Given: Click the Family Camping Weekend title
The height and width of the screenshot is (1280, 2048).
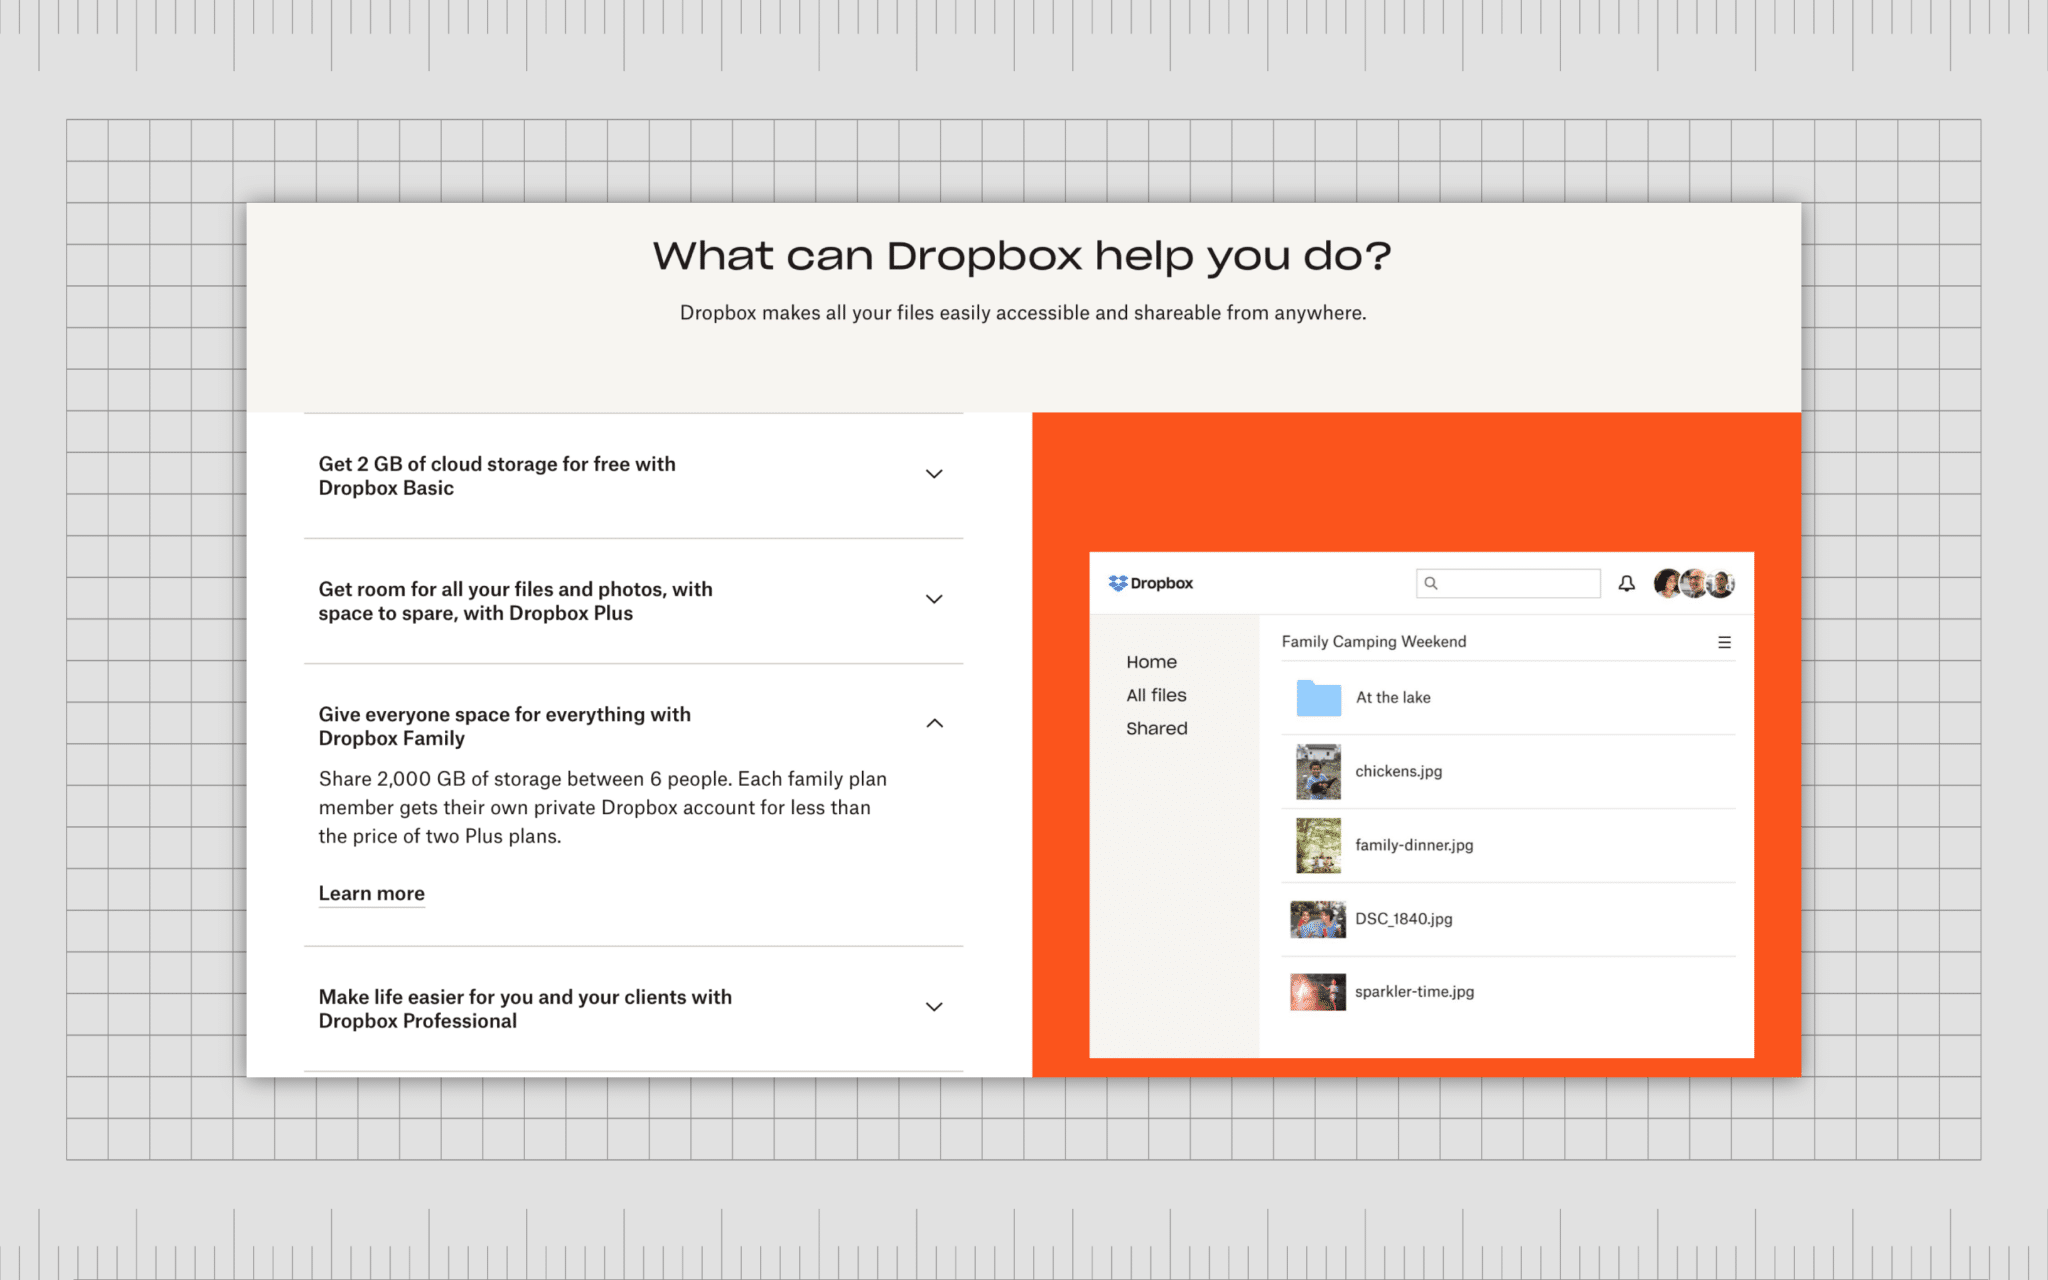Looking at the screenshot, I should [x=1374, y=642].
